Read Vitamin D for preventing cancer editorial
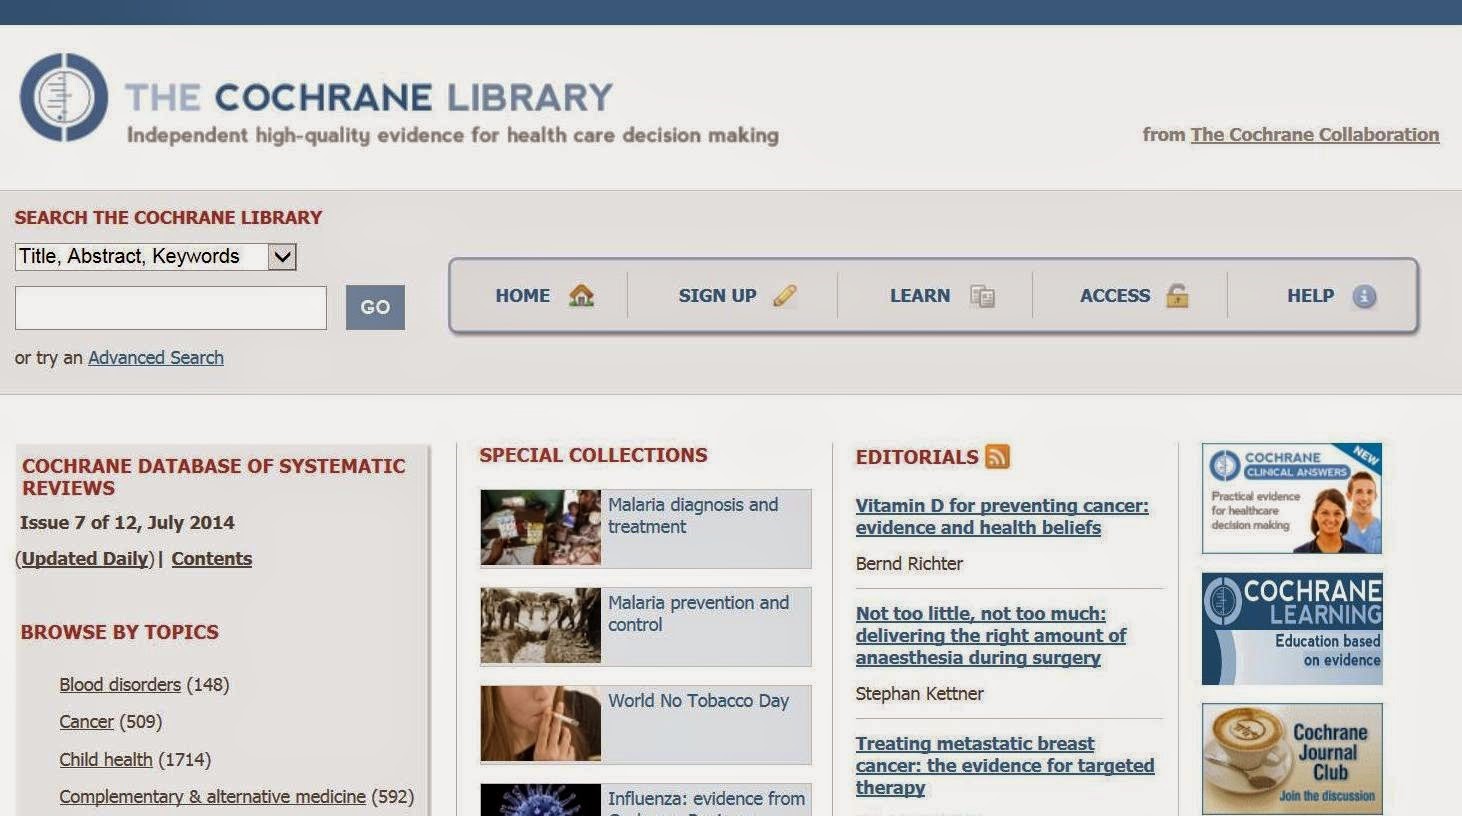The height and width of the screenshot is (816, 1462). pyautogui.click(x=1002, y=516)
